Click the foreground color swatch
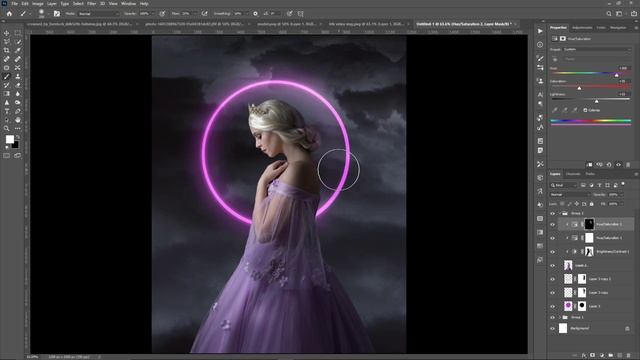 9,140
